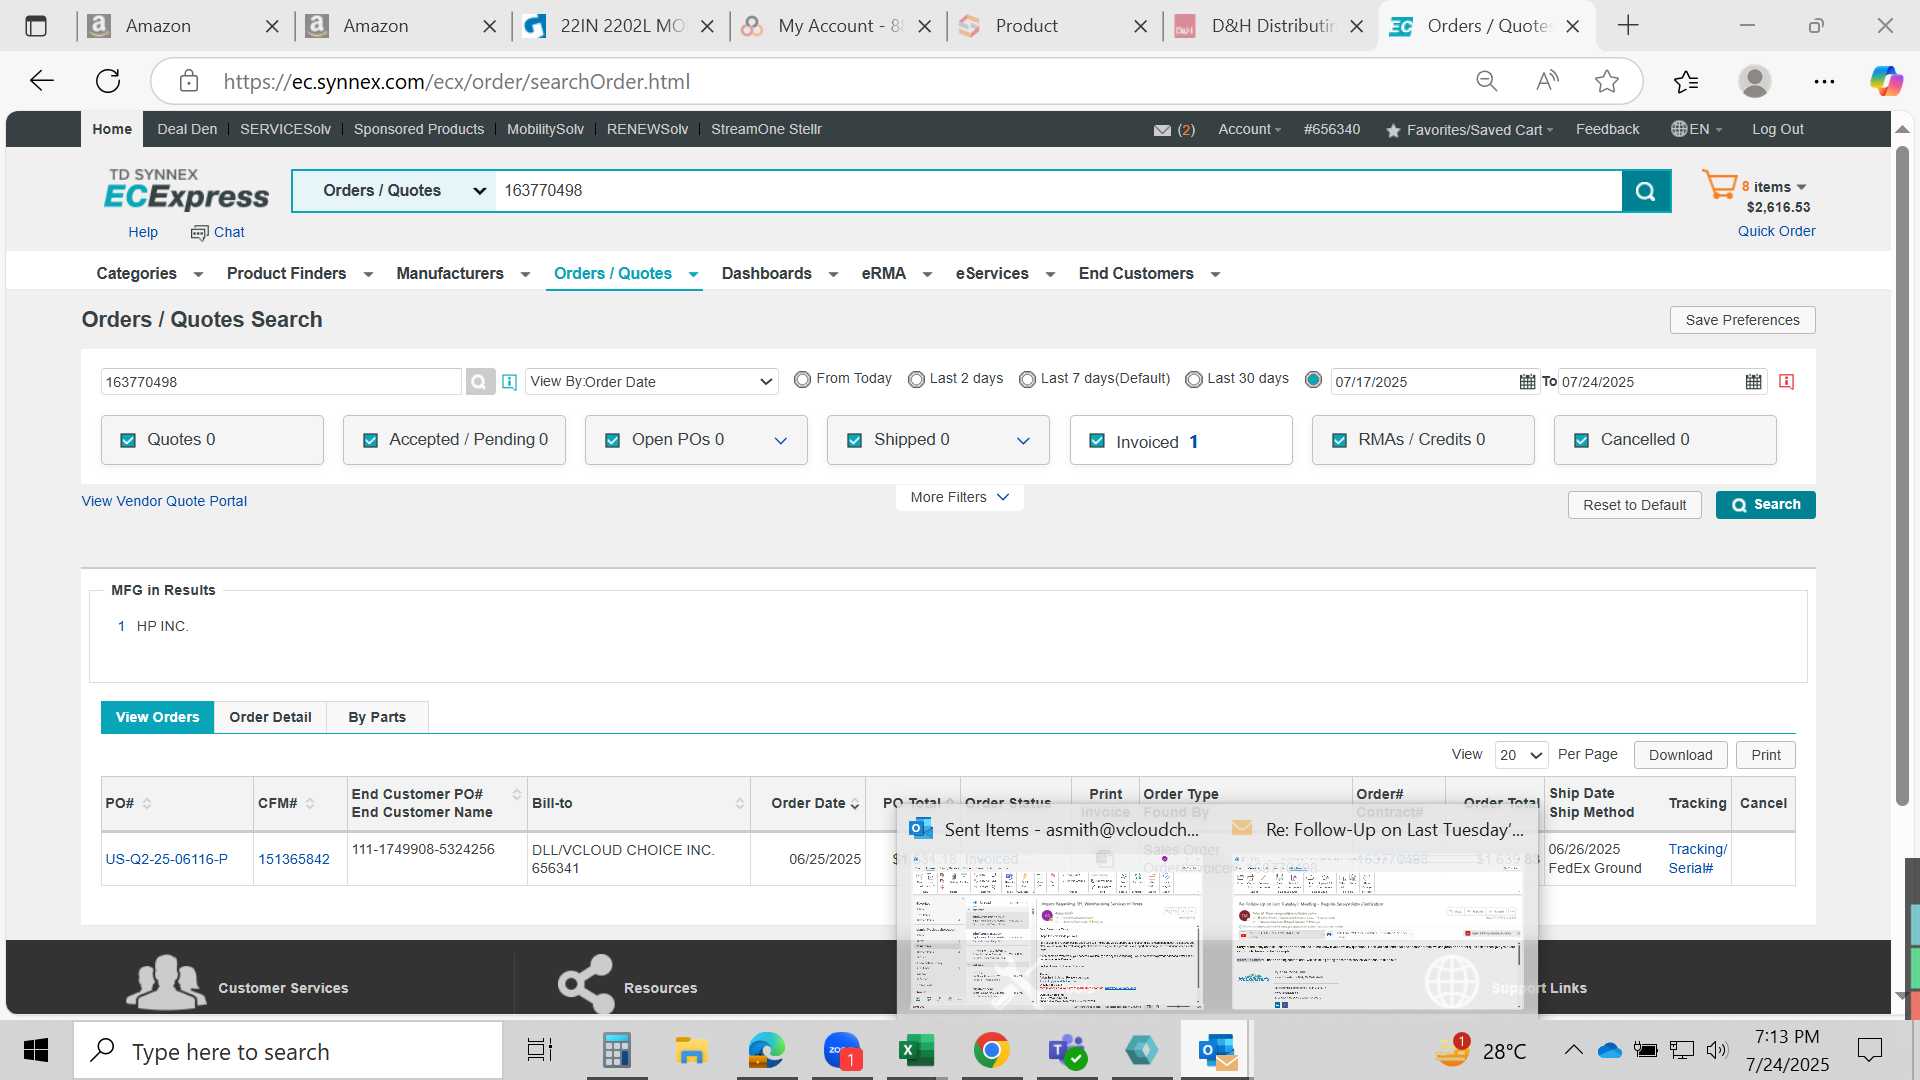
Task: Click the small gray search icon beside 163770498 field
Action: click(480, 382)
